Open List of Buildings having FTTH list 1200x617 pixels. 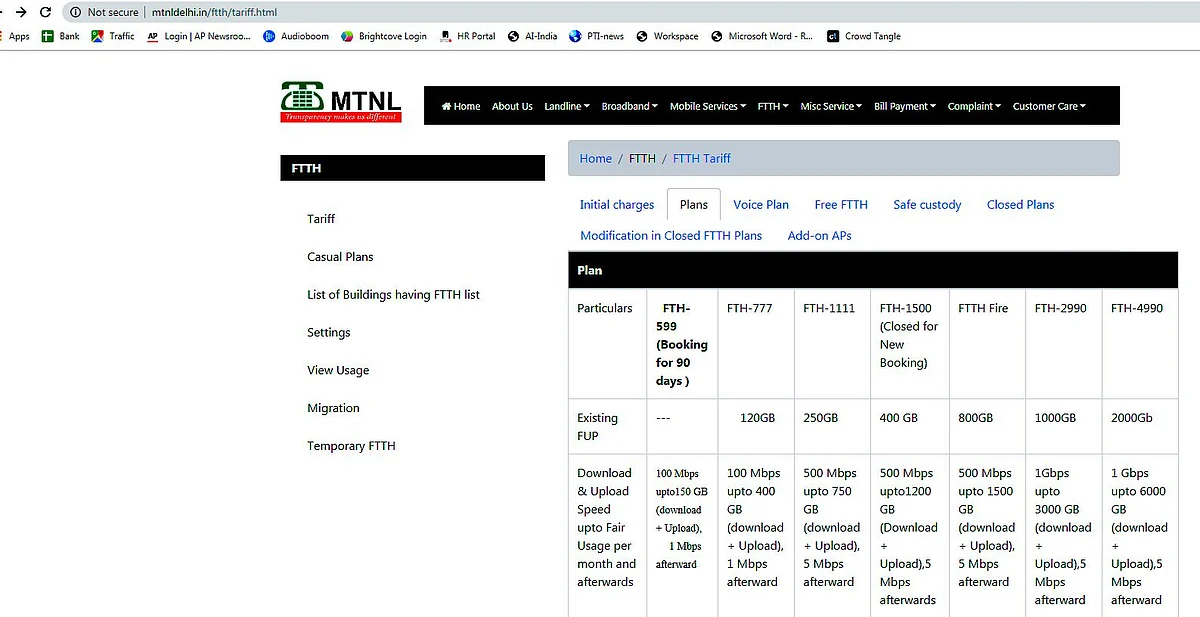pos(393,295)
